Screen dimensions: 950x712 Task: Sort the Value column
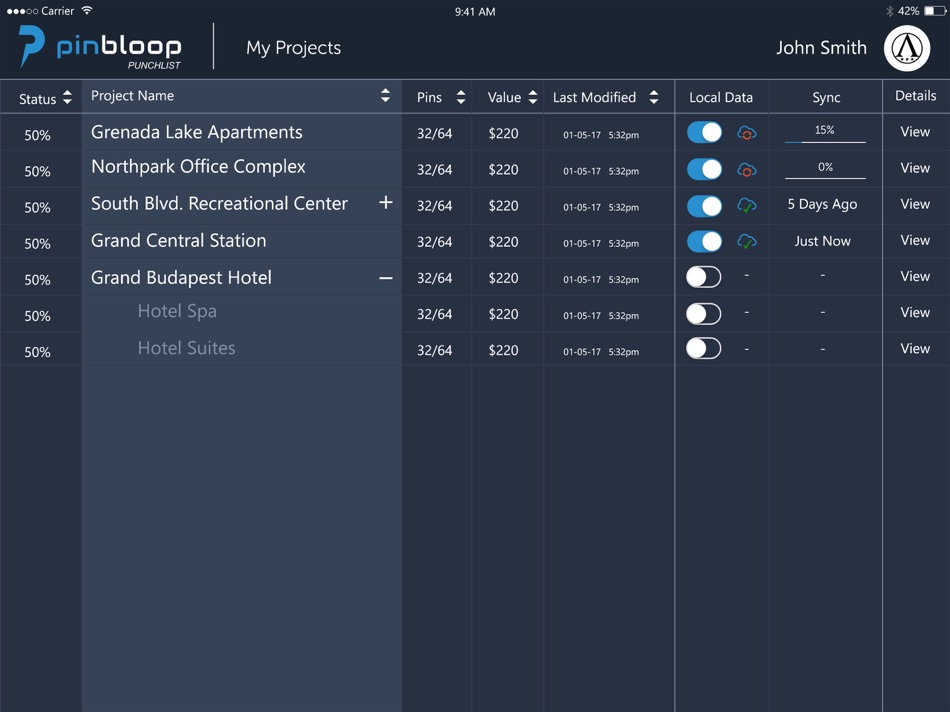533,97
